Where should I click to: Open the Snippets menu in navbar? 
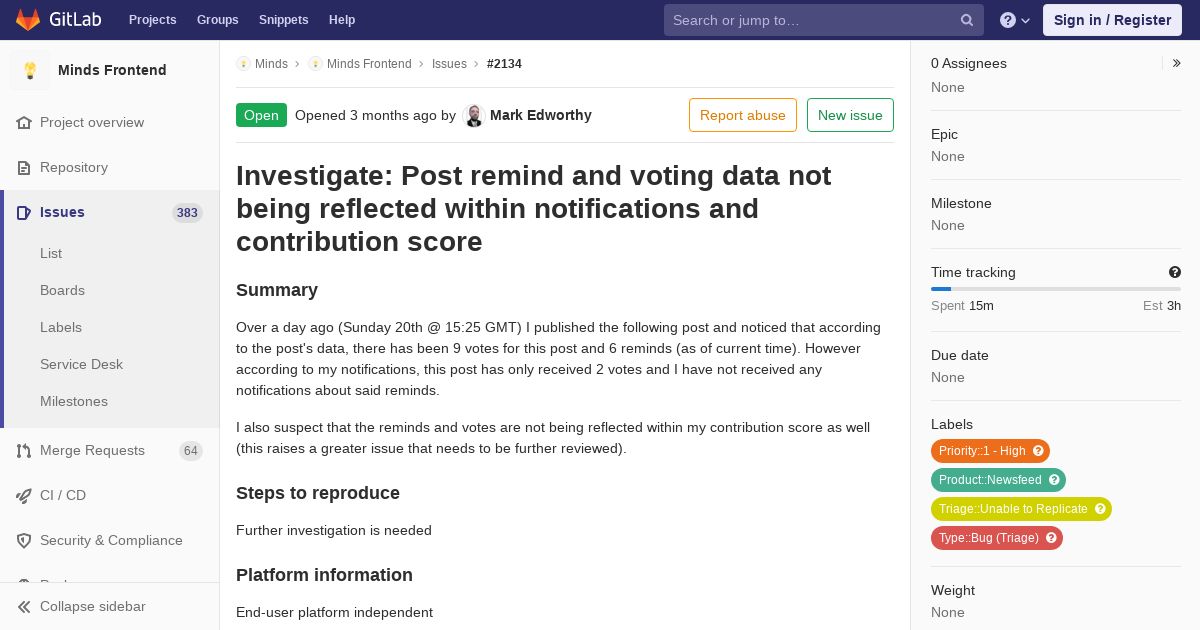(283, 20)
